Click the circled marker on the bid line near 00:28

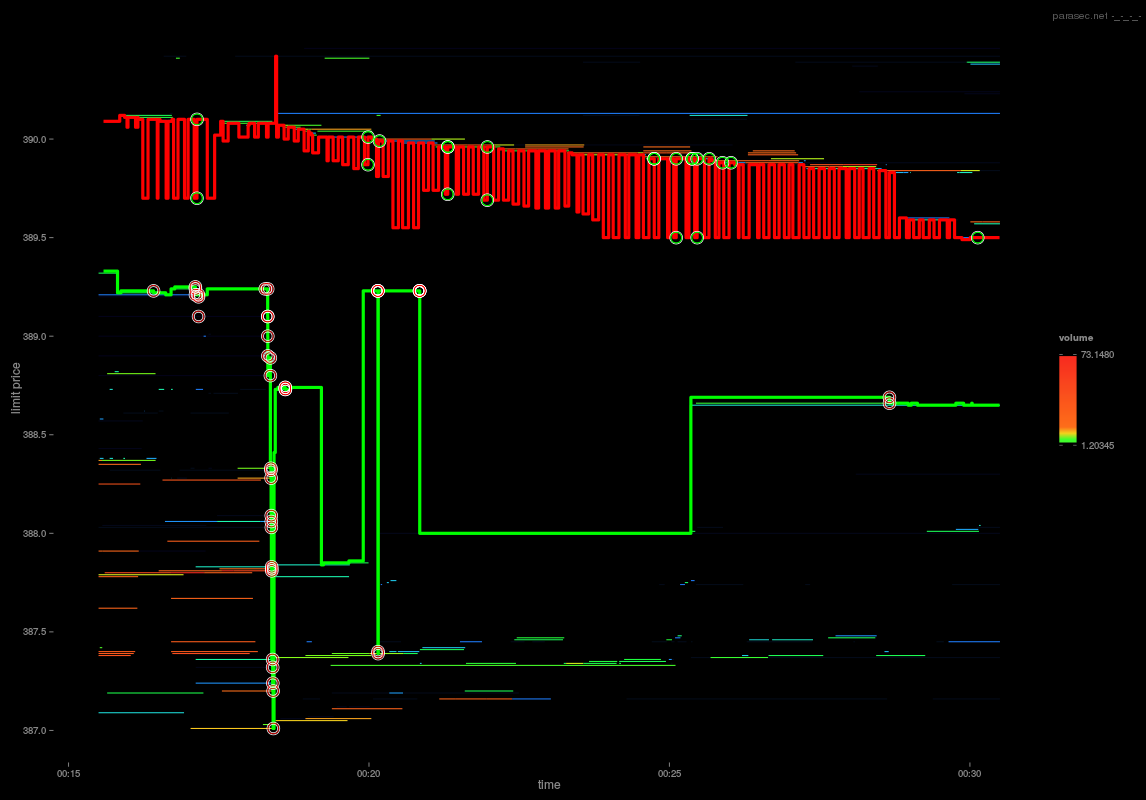click(x=888, y=400)
